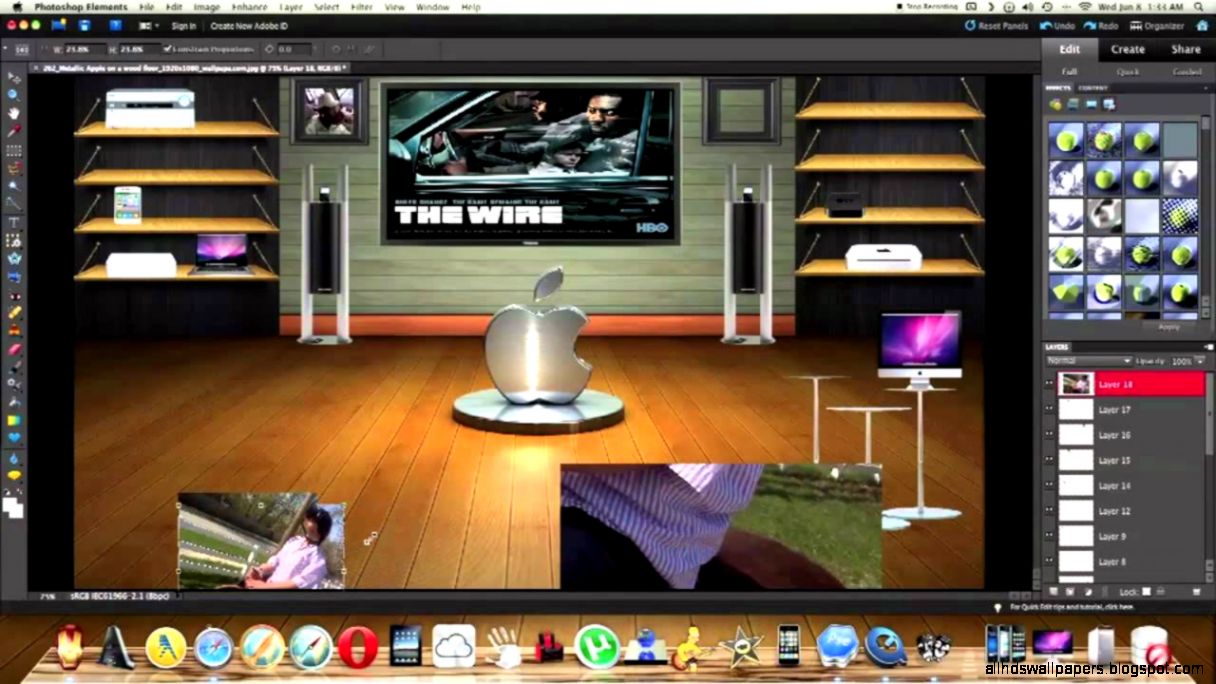Click the blue Save icon in top bar
Screen dimensions: 1216x684
point(85,25)
